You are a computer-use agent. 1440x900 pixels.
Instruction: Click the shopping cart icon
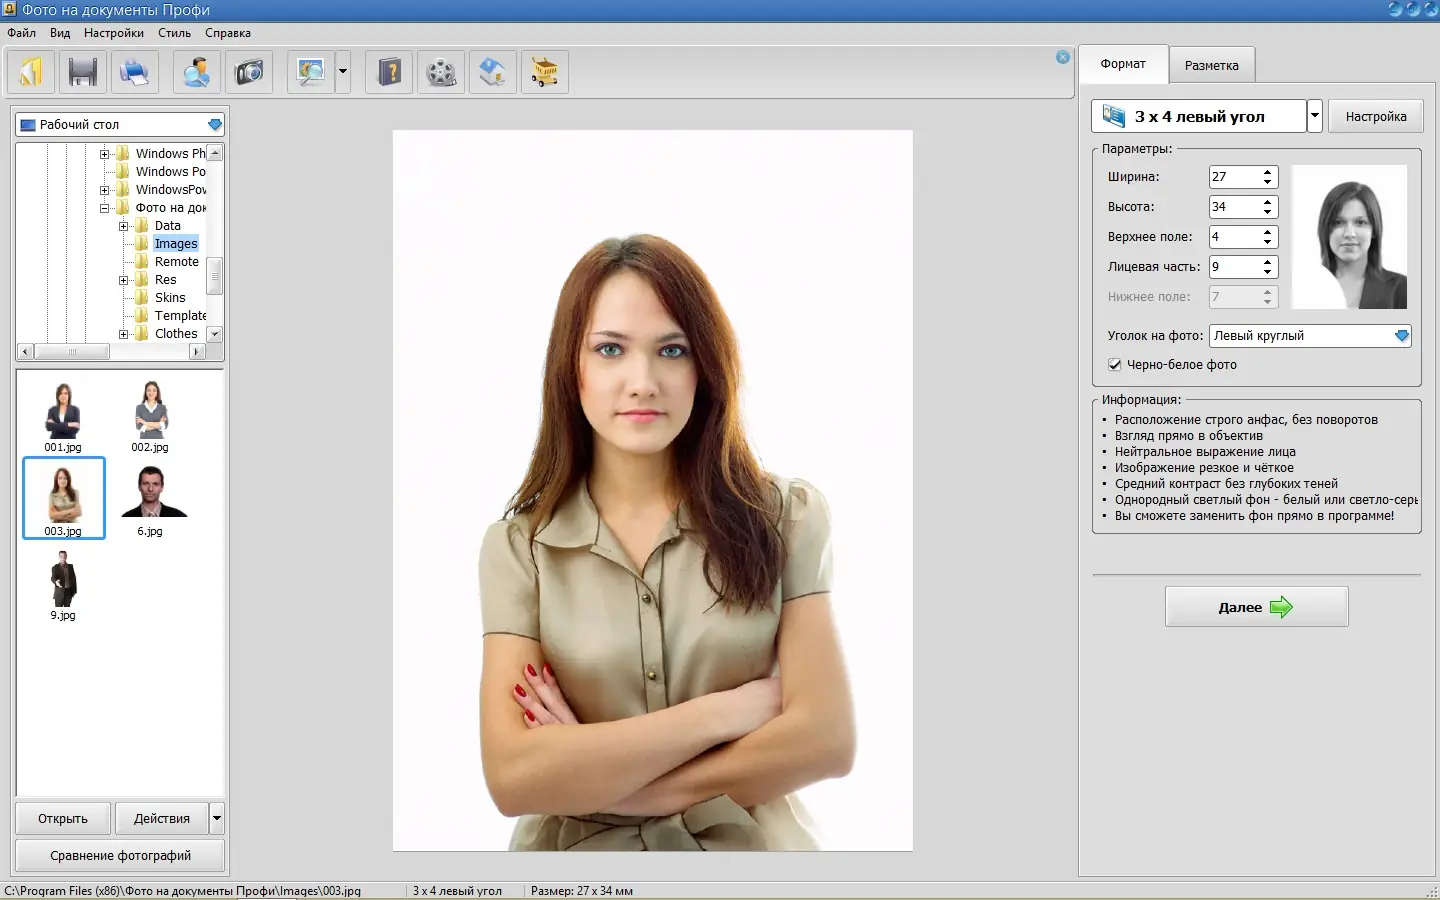point(544,72)
